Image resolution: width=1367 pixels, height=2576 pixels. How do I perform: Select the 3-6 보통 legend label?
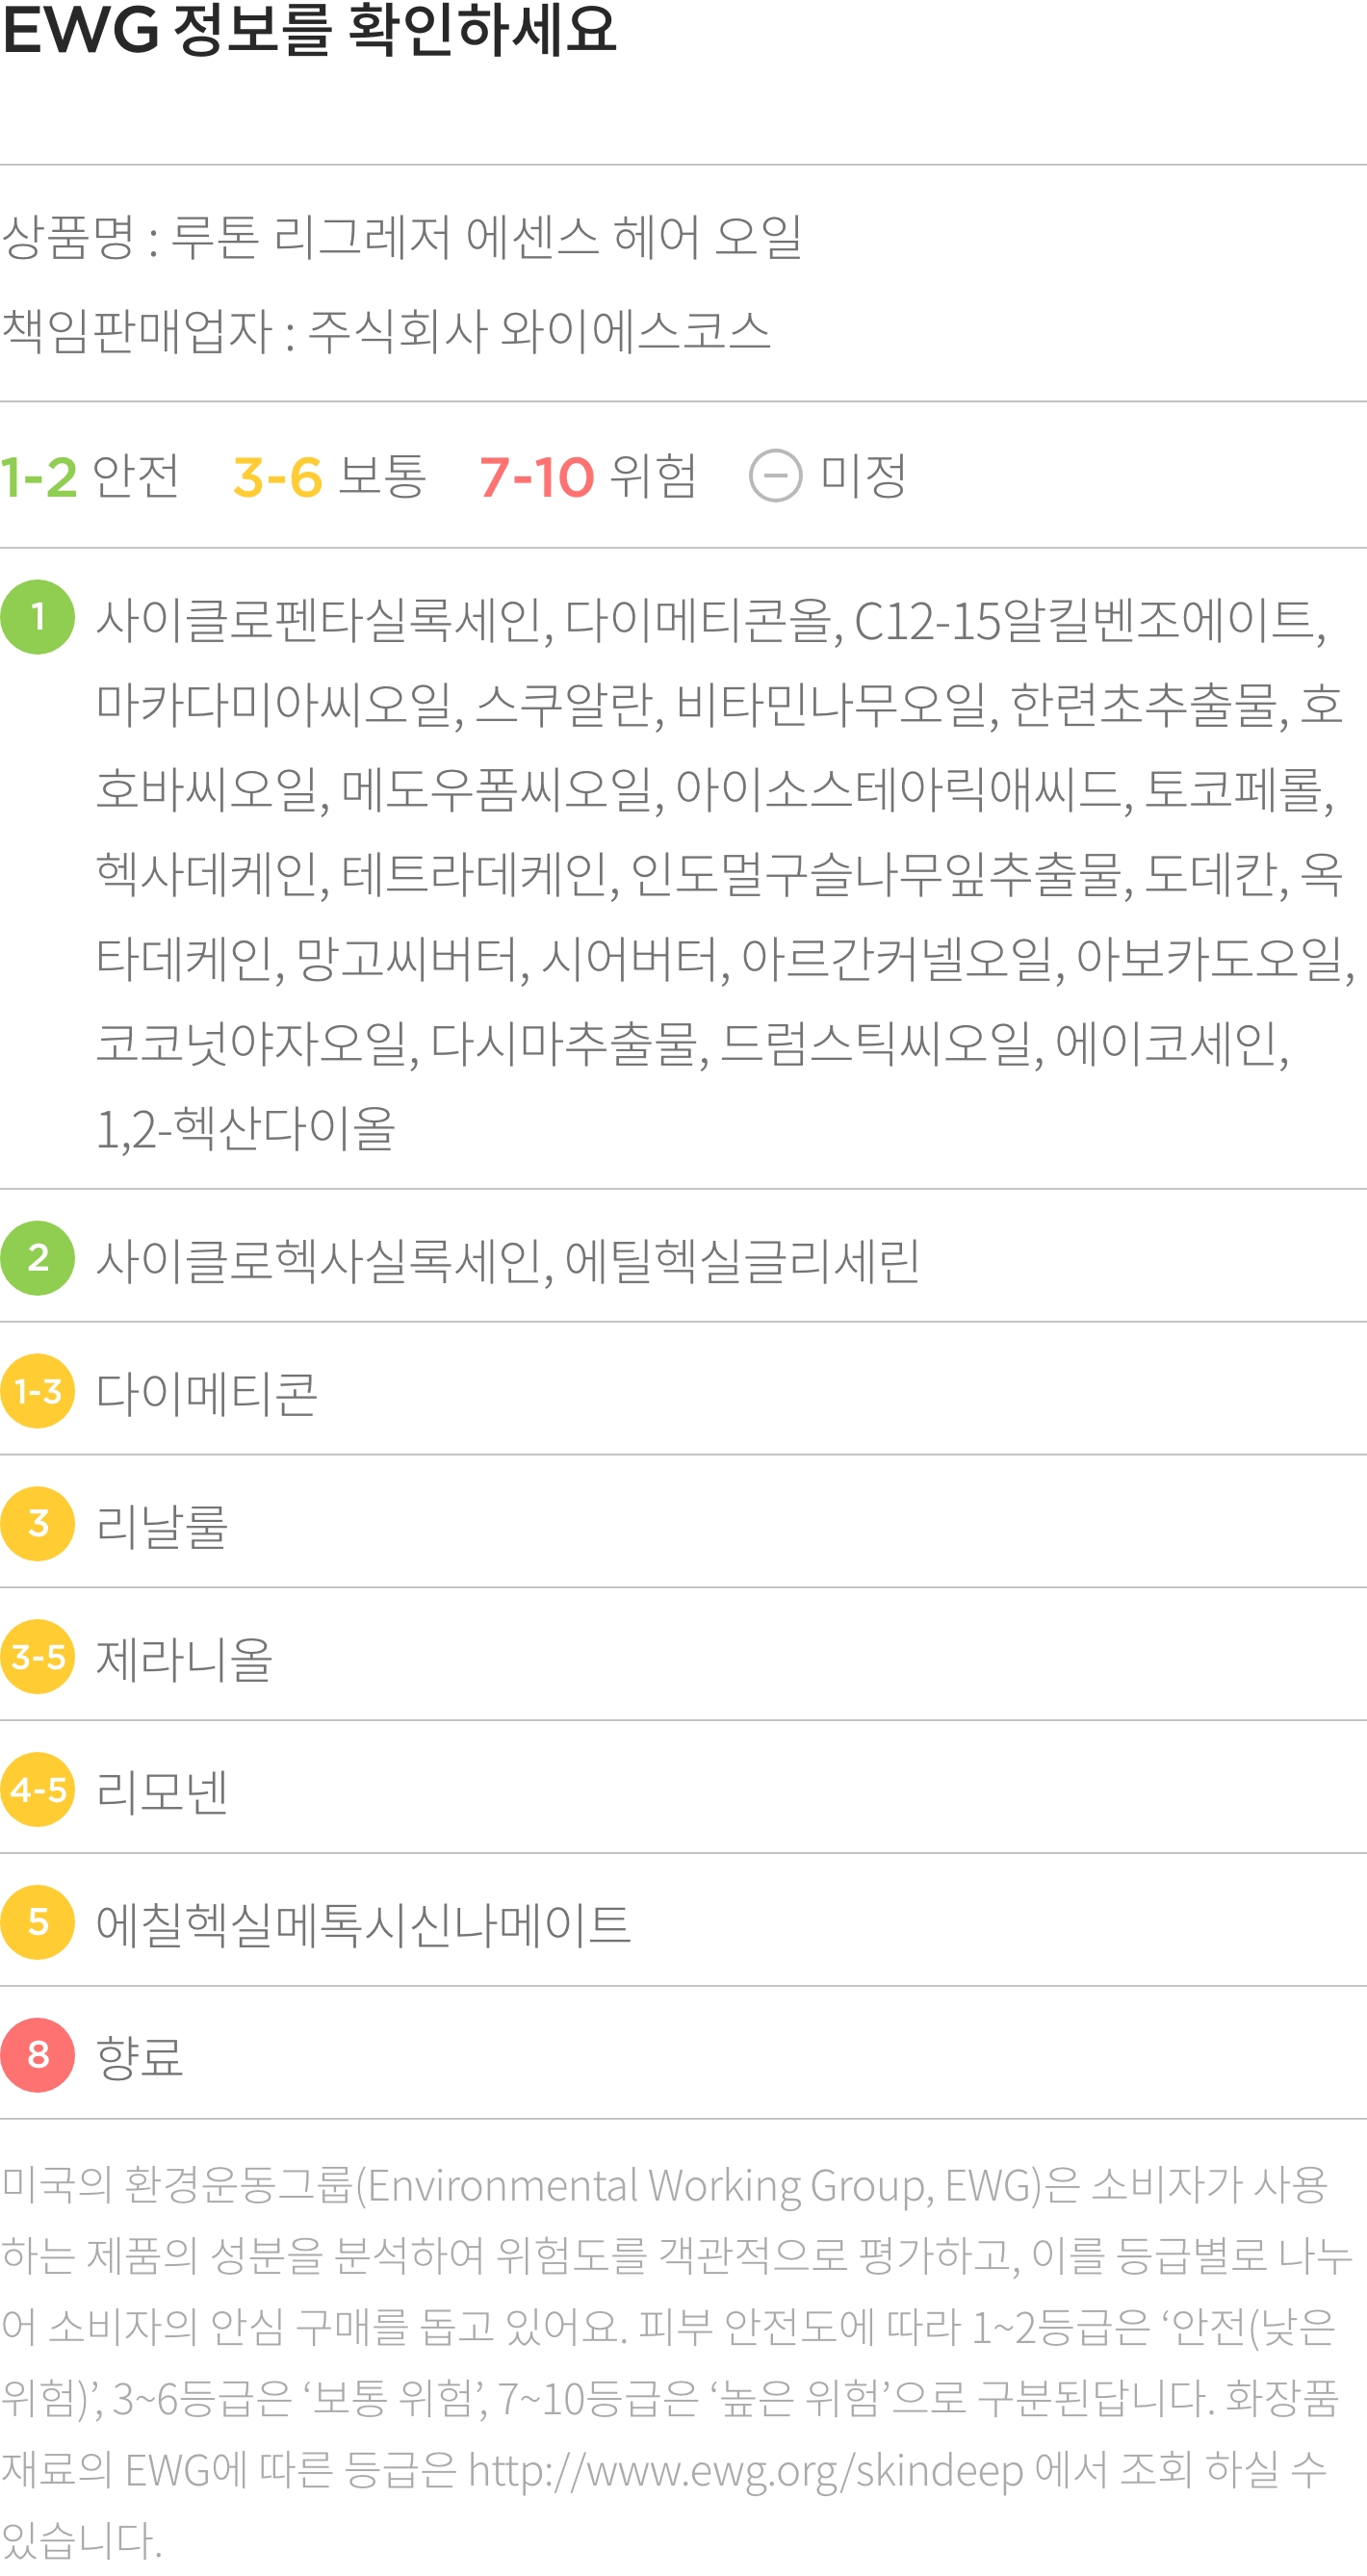tap(330, 476)
